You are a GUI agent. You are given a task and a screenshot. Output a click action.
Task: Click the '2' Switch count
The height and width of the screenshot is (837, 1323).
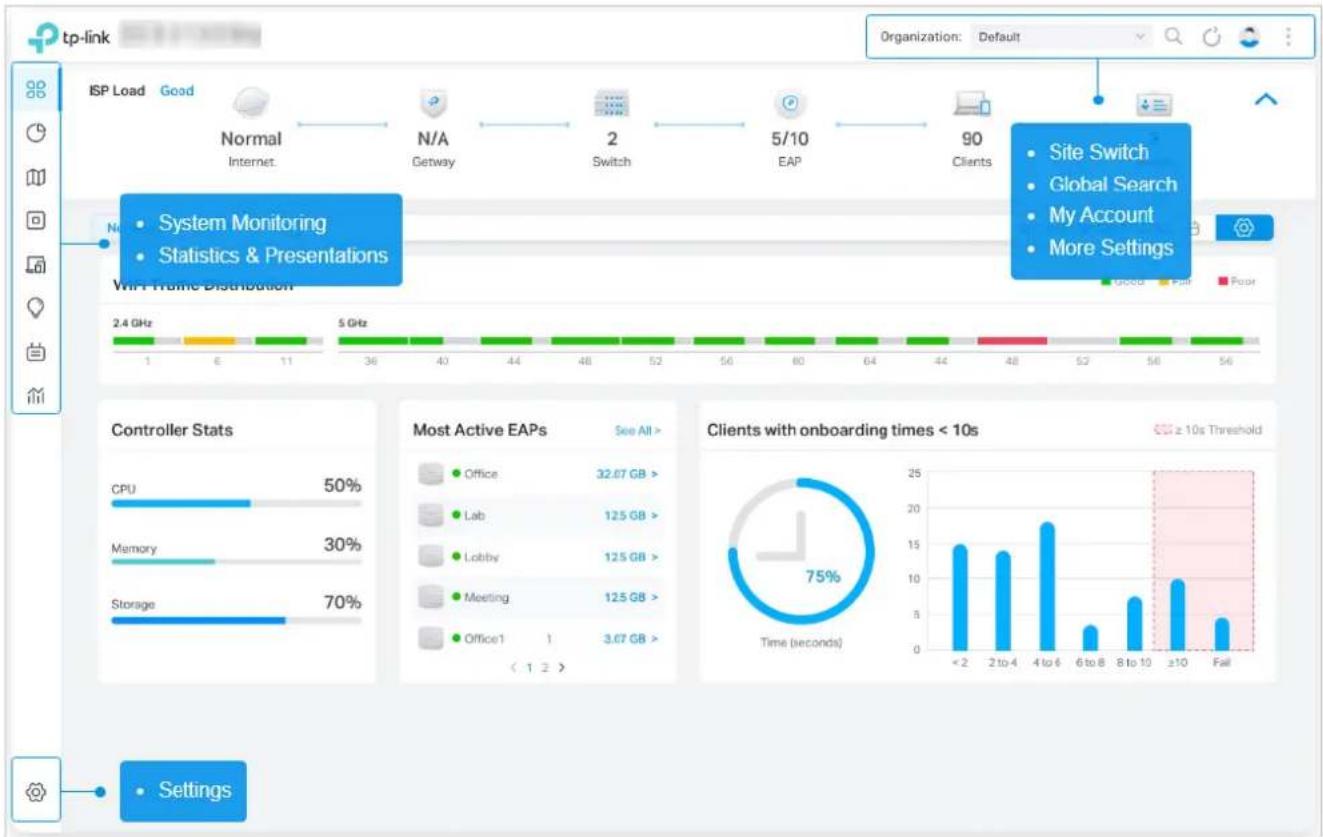tap(611, 139)
